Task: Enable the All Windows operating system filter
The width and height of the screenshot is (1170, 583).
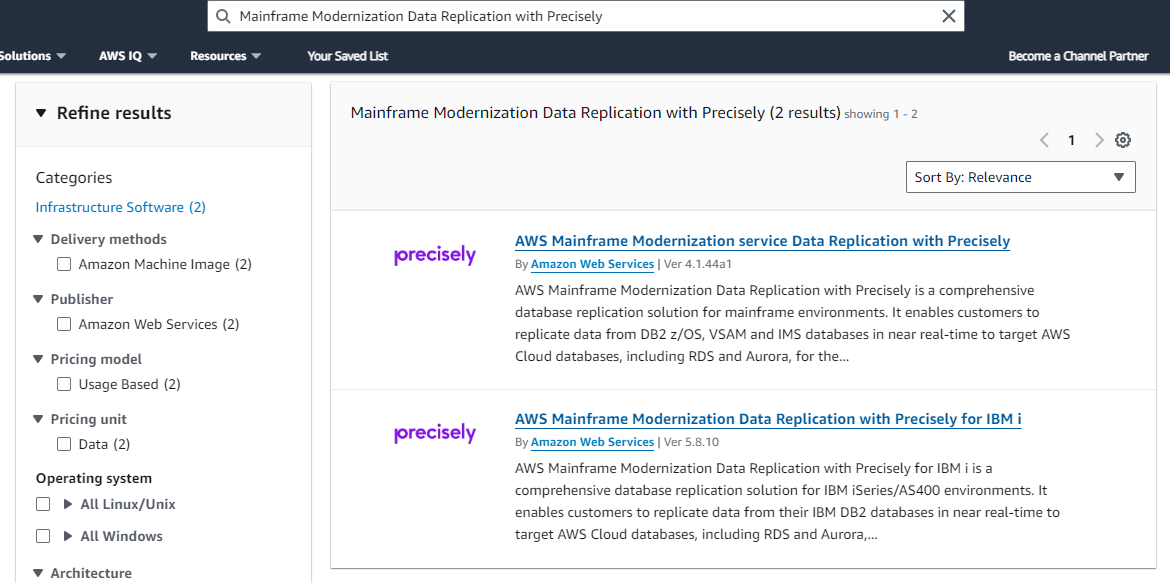Action: [x=43, y=535]
